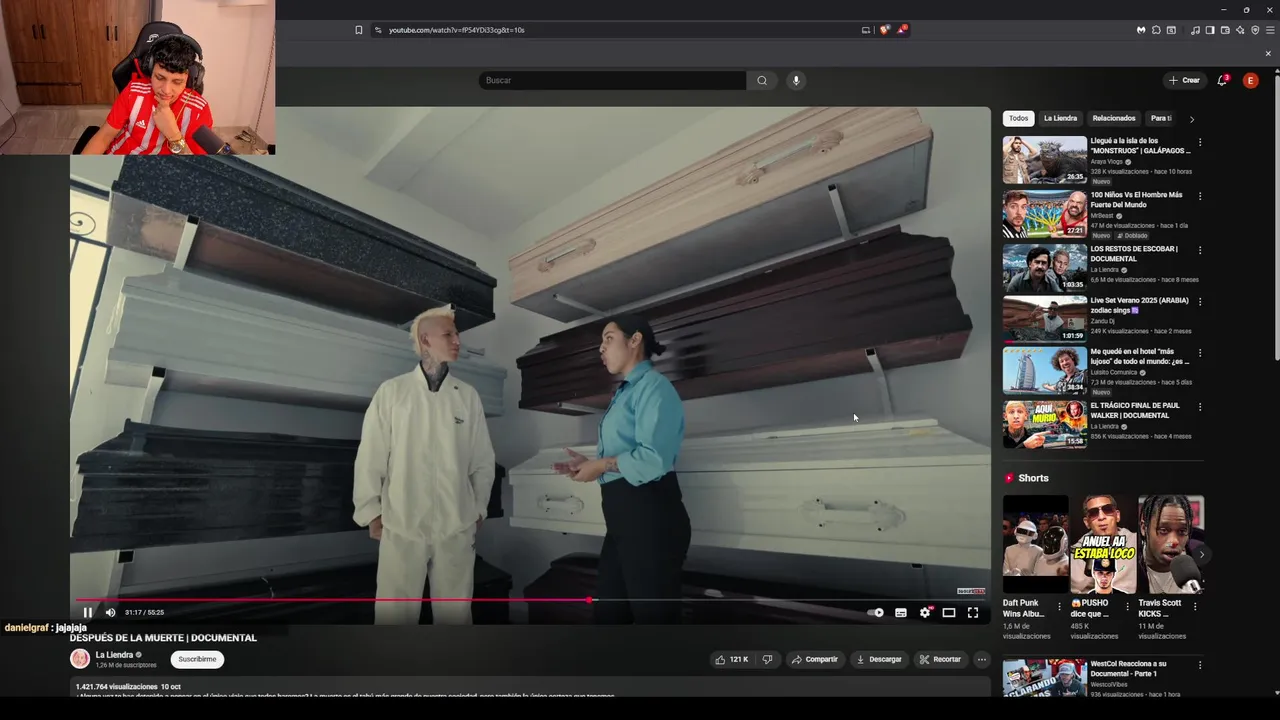1280x720 pixels.
Task: Open 'LOS RESTOS DE ESCOBAR' video title
Action: pyautogui.click(x=1134, y=254)
